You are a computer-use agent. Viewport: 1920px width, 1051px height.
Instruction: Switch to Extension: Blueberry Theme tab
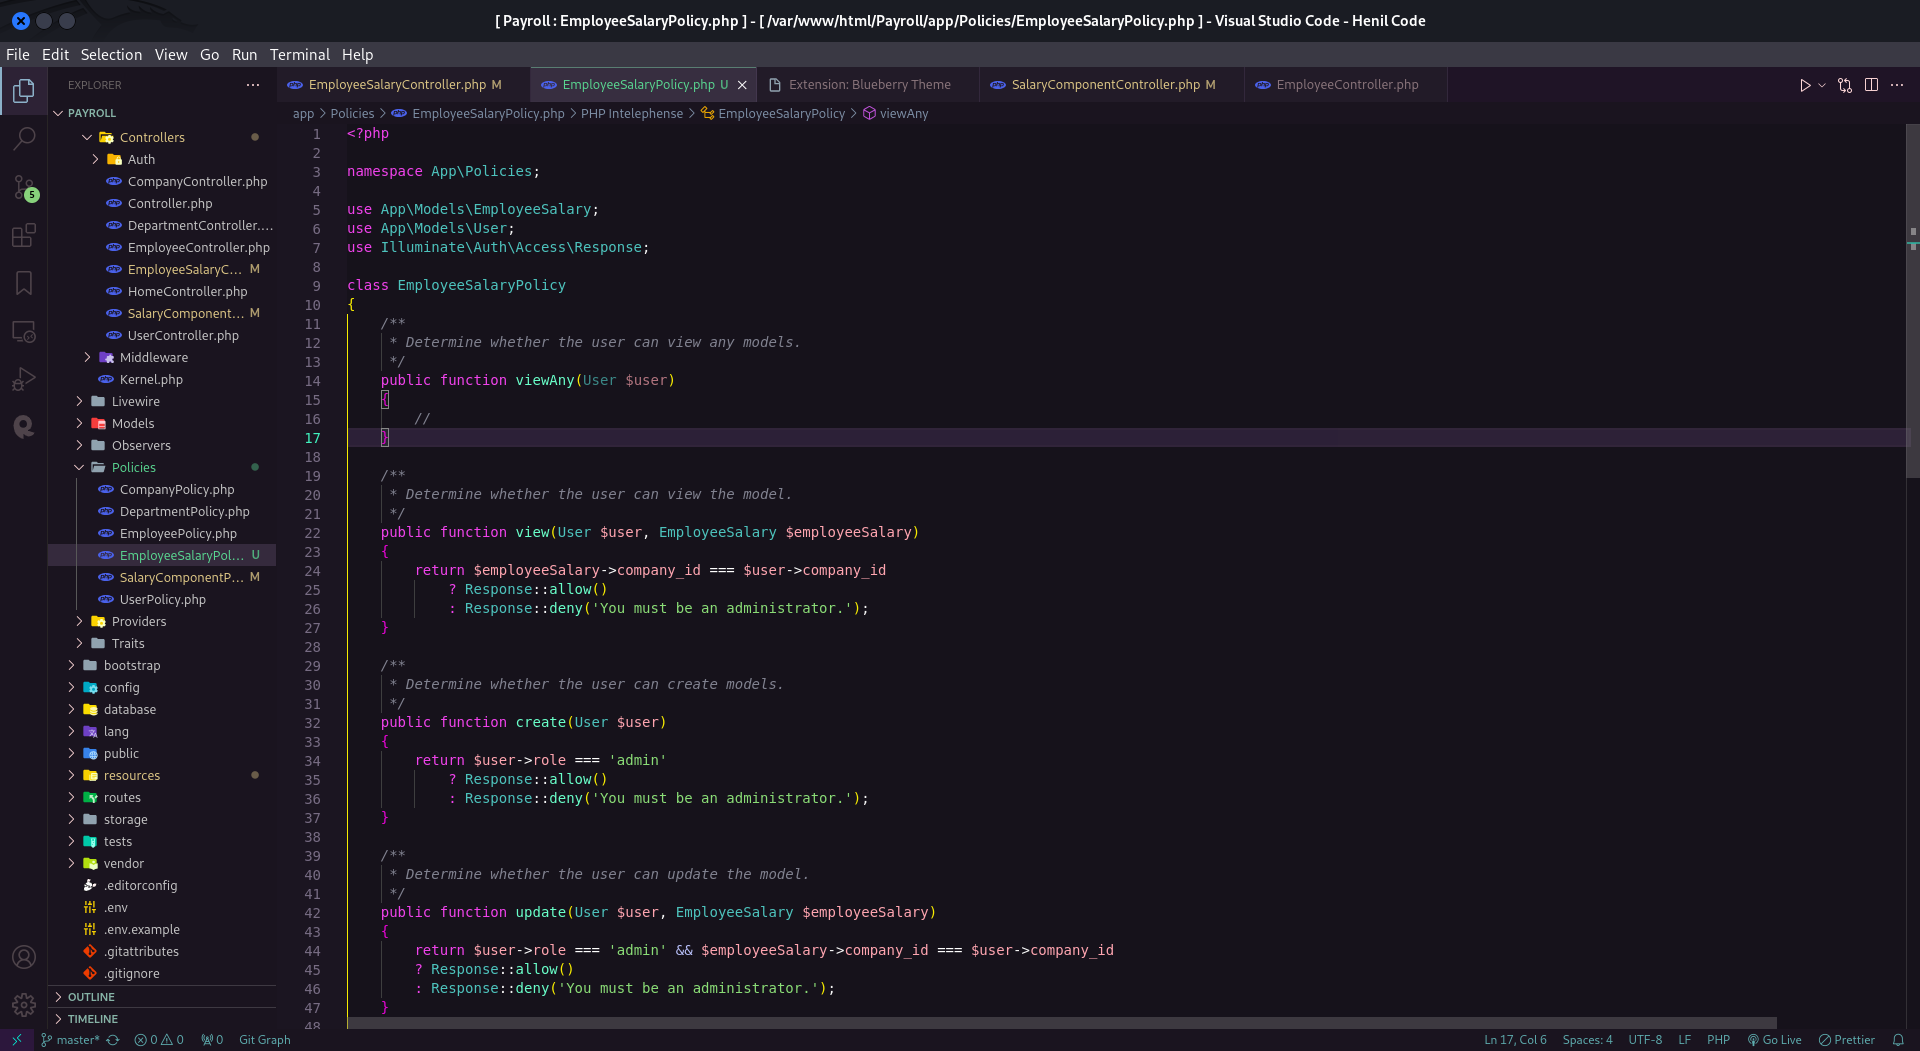point(868,85)
